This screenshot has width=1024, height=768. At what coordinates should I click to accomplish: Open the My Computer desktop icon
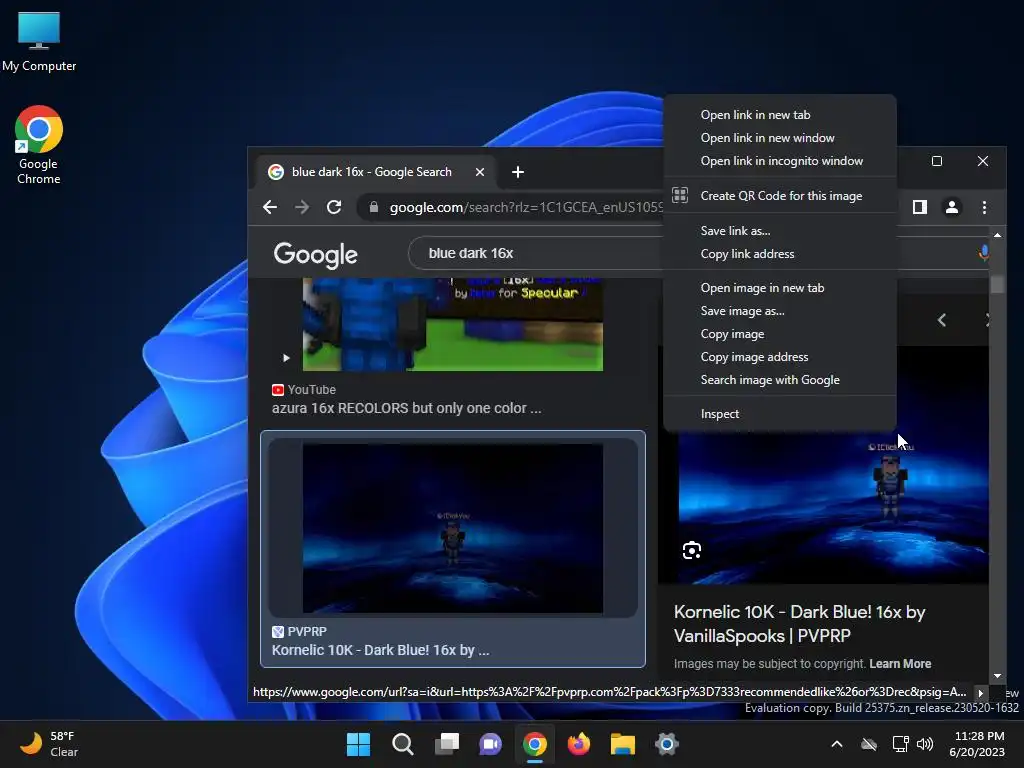pos(39,40)
